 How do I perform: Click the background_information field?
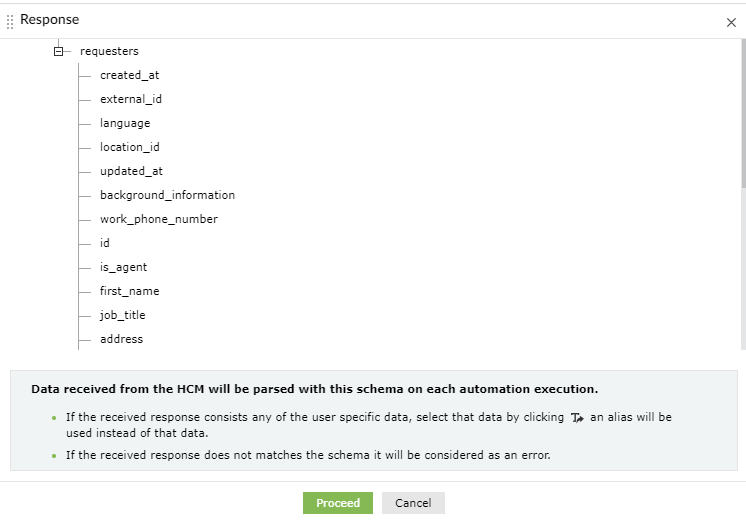point(167,195)
